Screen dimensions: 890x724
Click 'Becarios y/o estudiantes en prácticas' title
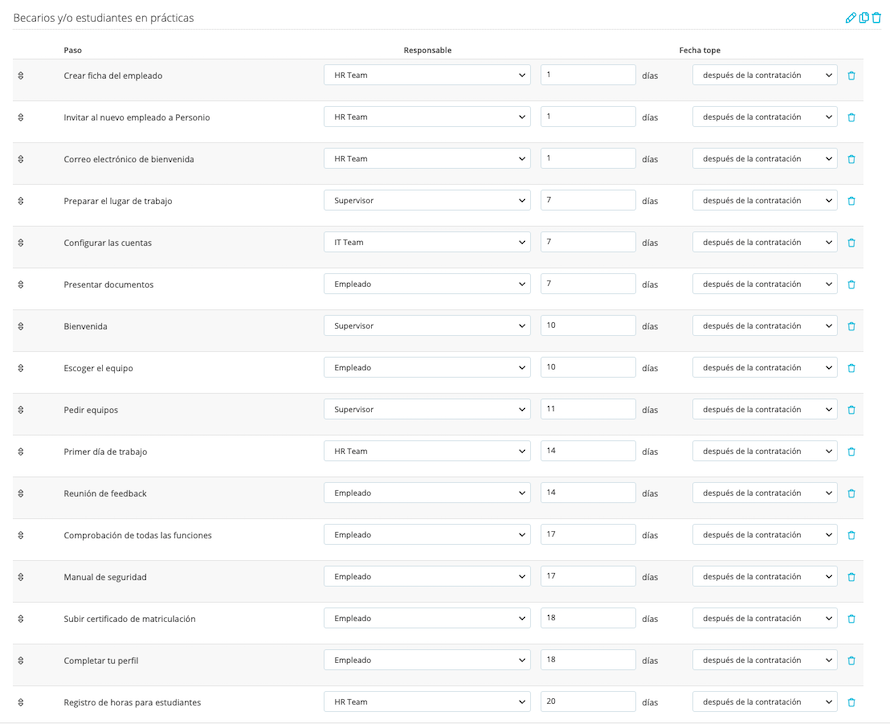[103, 18]
